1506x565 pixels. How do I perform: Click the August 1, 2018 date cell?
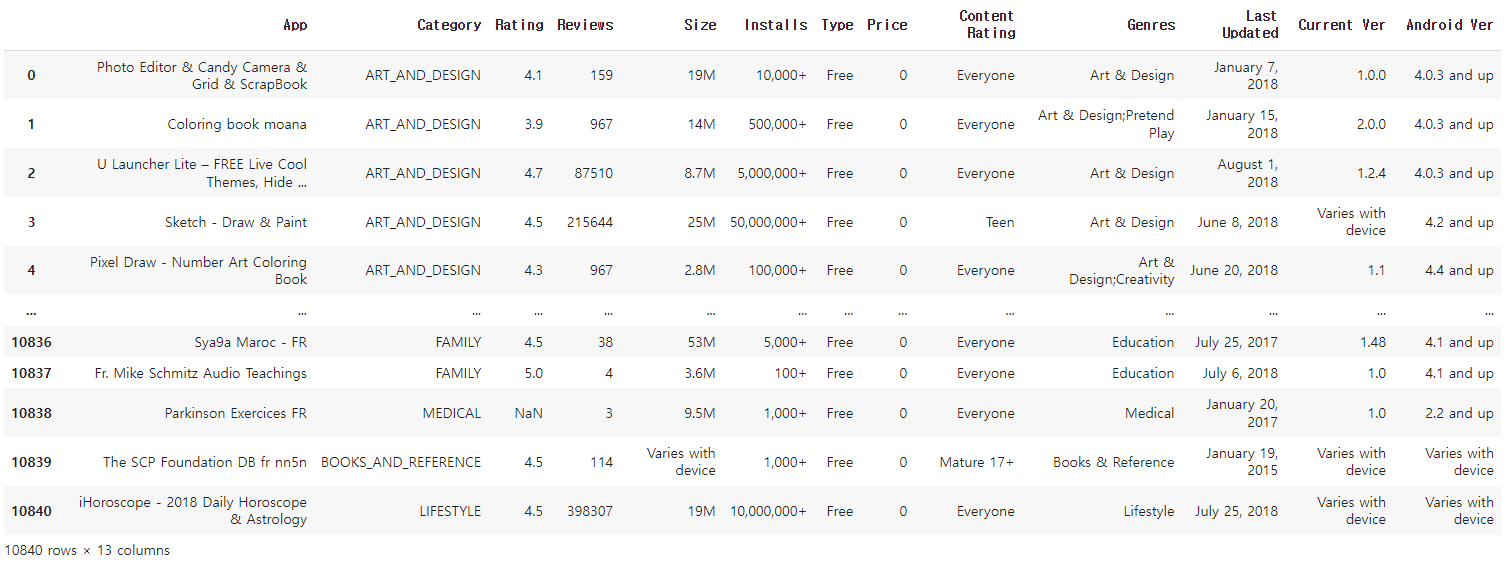tap(1248, 173)
